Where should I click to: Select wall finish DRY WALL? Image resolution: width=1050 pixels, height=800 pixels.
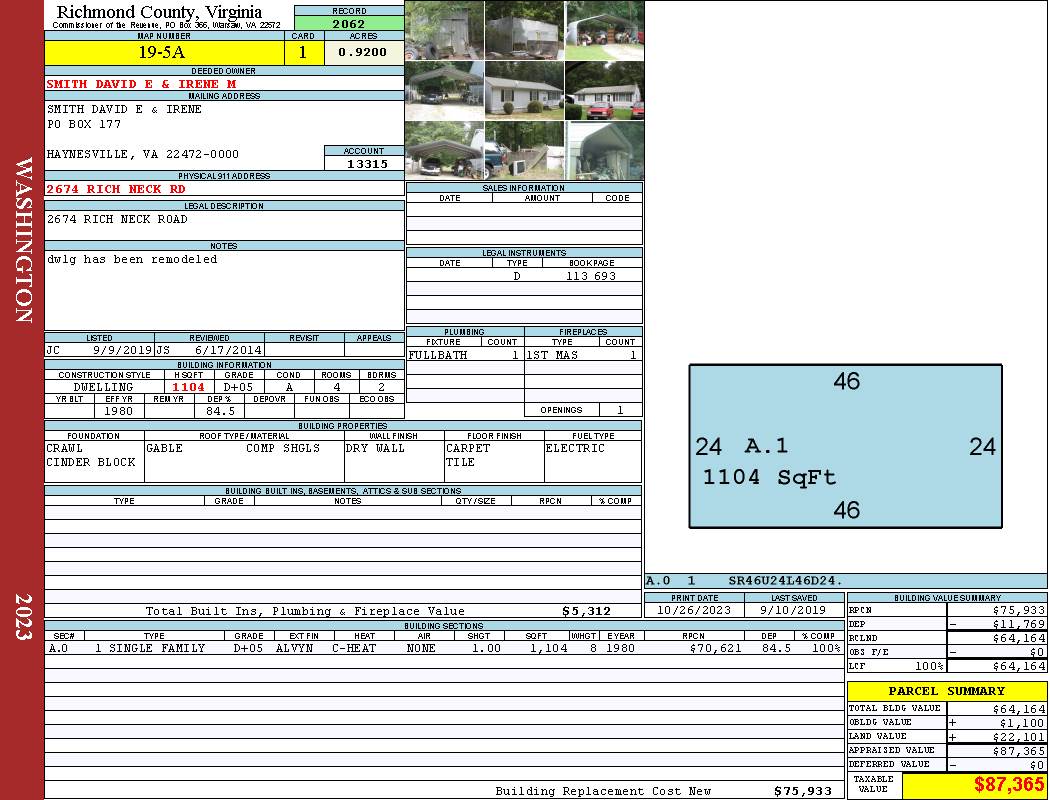375,448
